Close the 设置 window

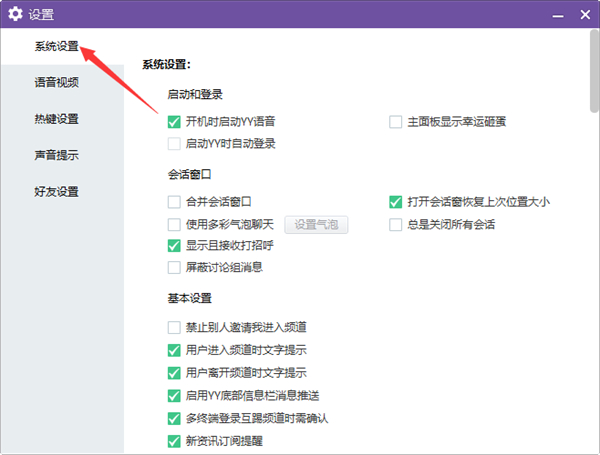[x=585, y=15]
